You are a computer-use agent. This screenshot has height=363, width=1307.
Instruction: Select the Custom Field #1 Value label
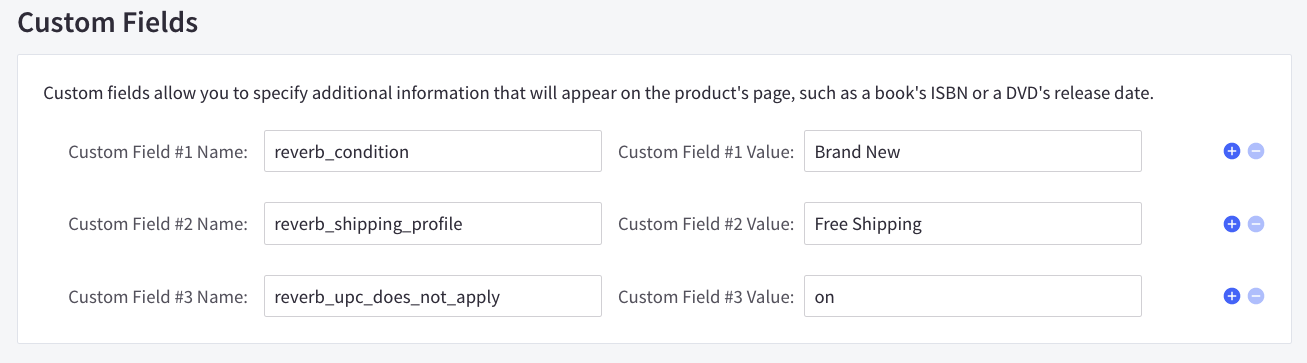pos(706,152)
